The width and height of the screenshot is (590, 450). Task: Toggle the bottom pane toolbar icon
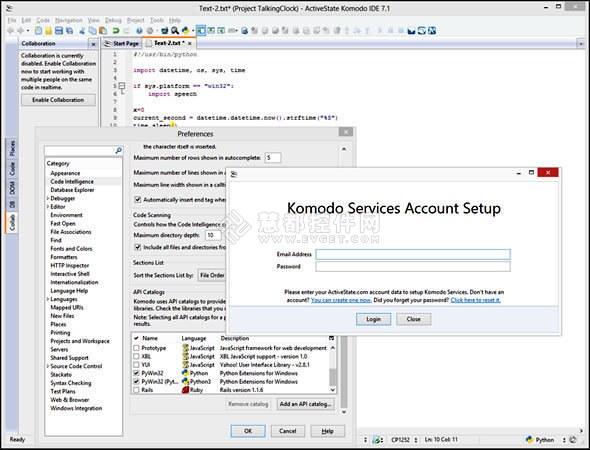coord(211,30)
